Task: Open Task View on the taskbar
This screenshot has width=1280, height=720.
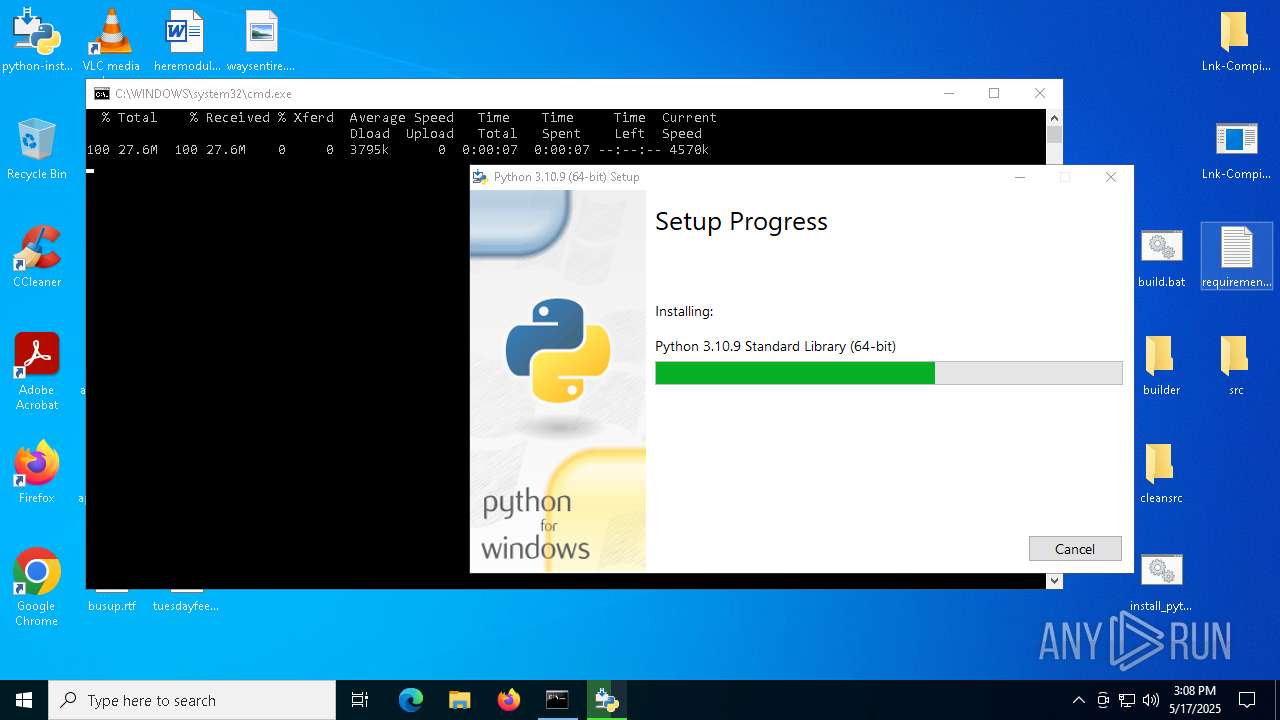Action: tap(360, 700)
